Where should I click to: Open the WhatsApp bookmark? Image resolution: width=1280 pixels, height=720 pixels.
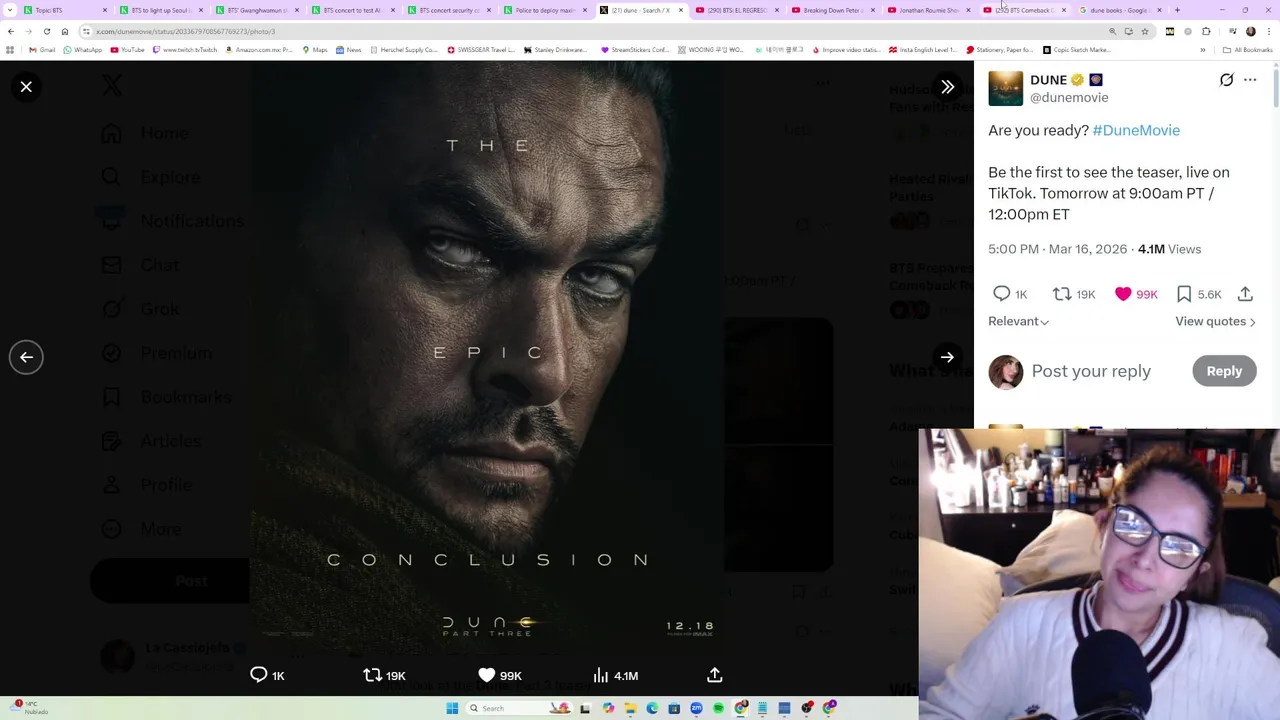click(82, 49)
